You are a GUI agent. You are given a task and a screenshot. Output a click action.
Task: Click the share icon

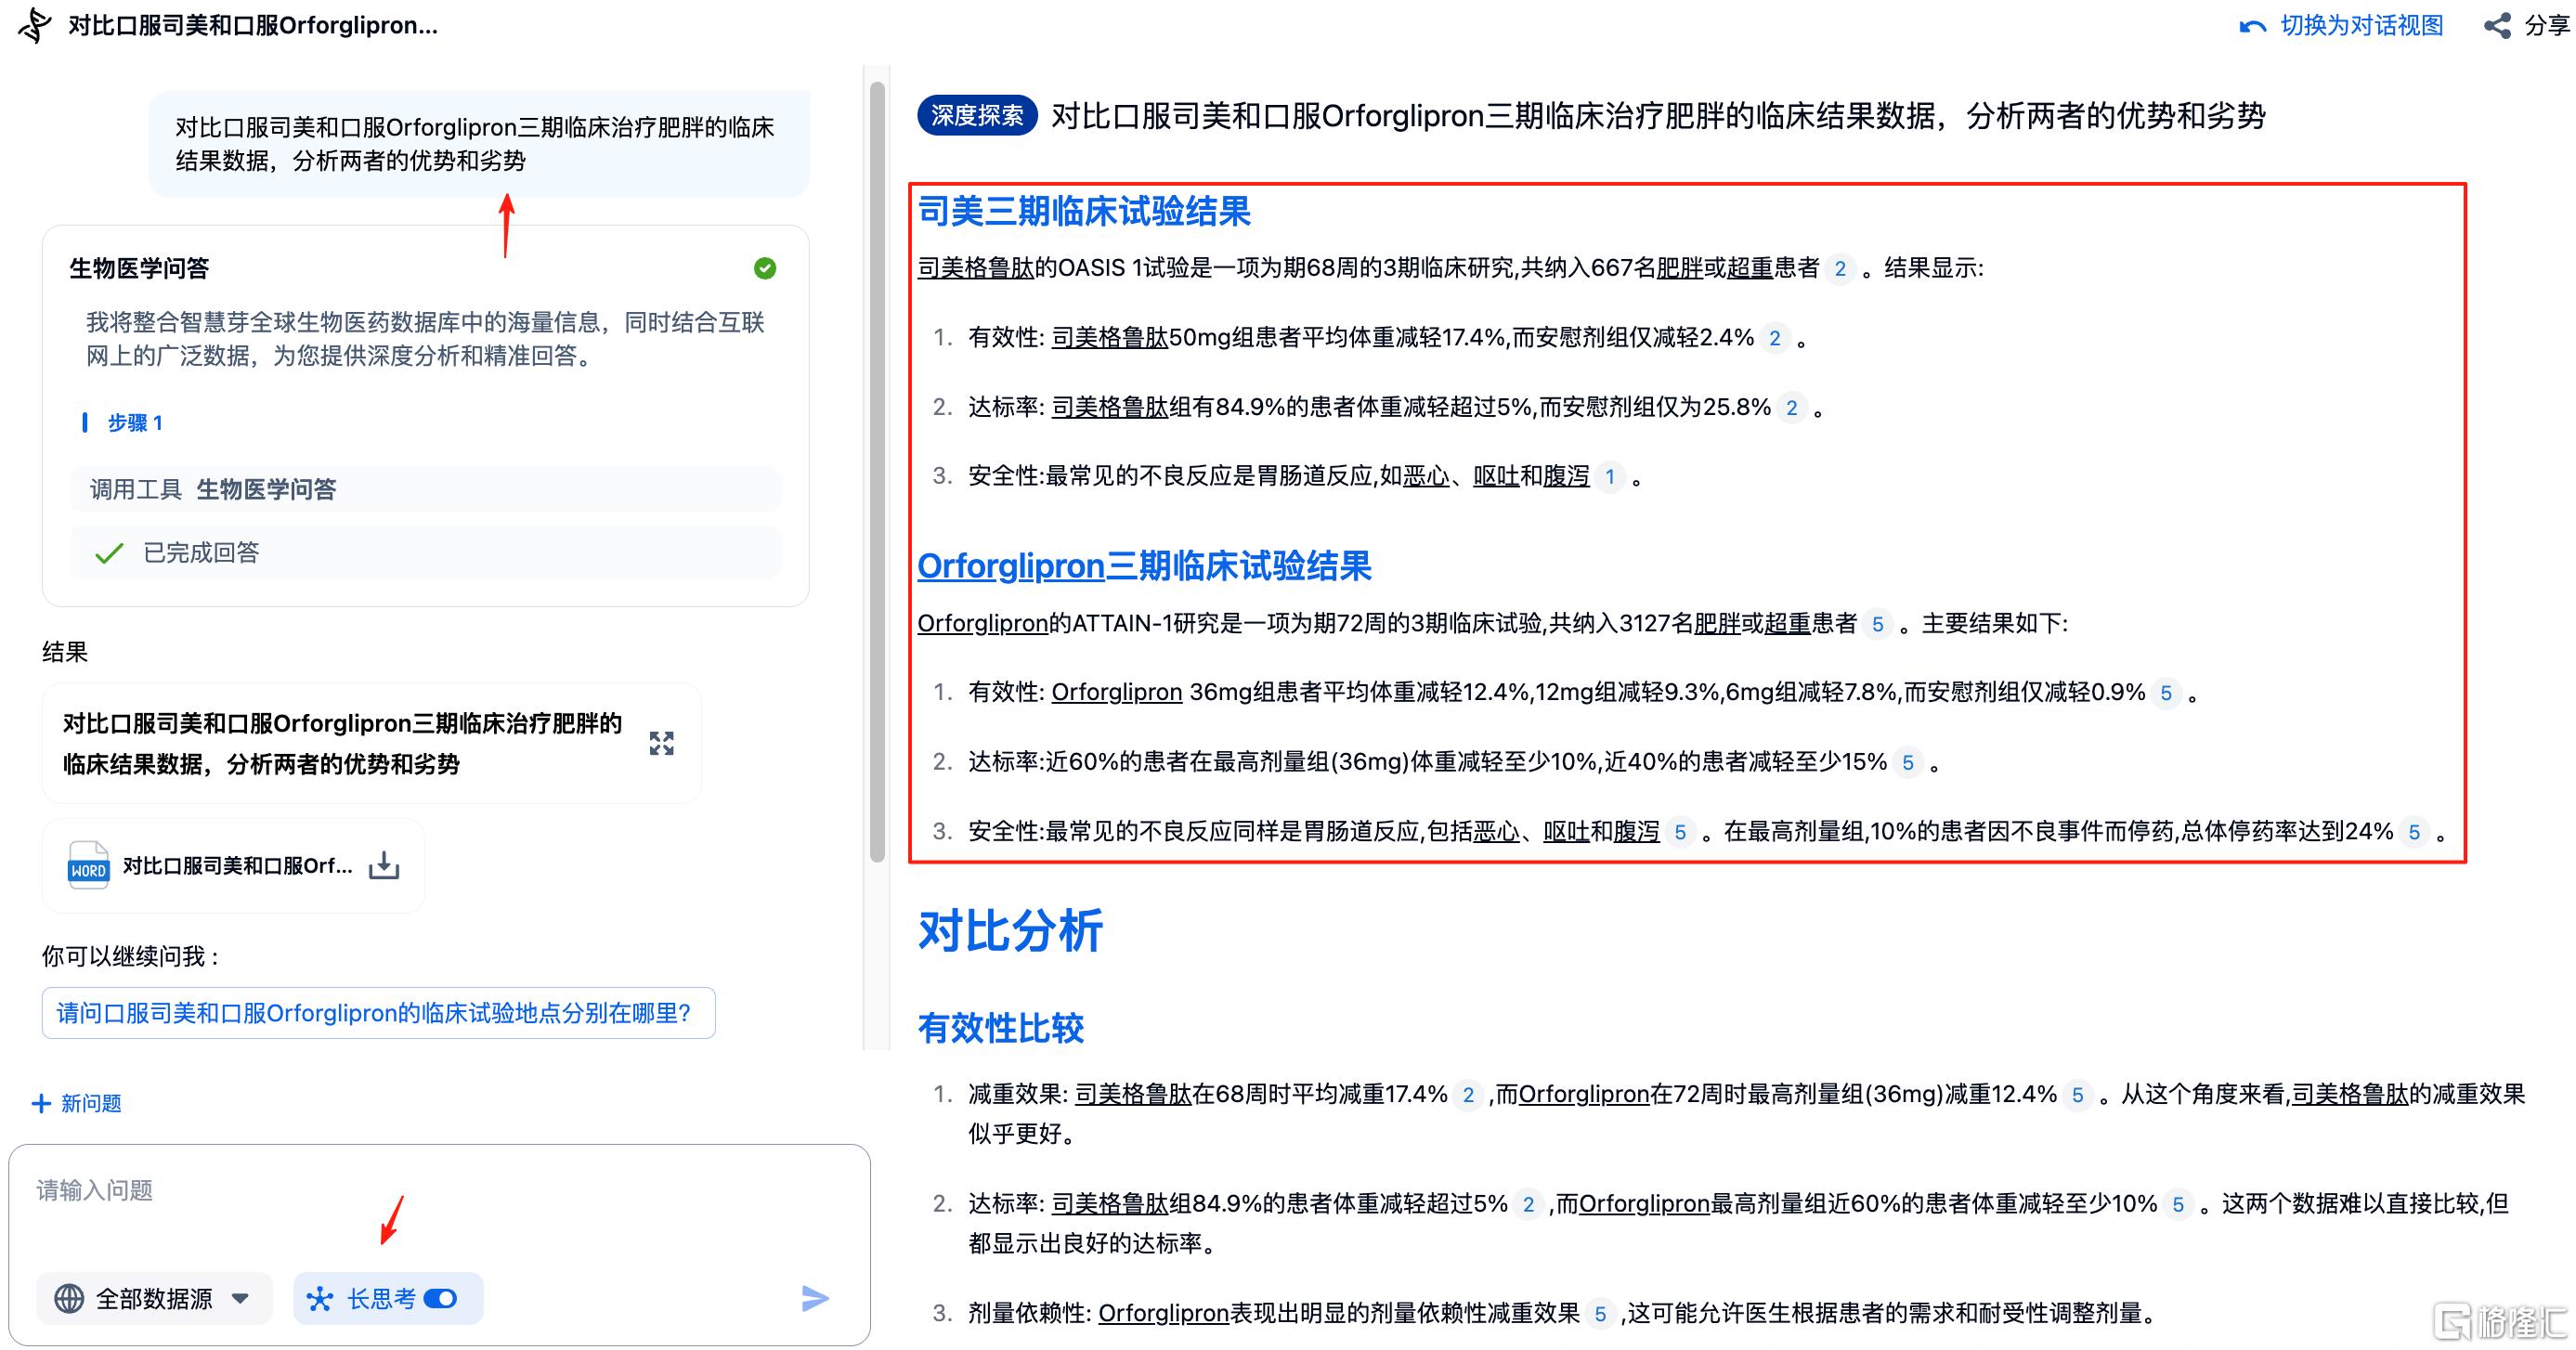tap(2498, 26)
